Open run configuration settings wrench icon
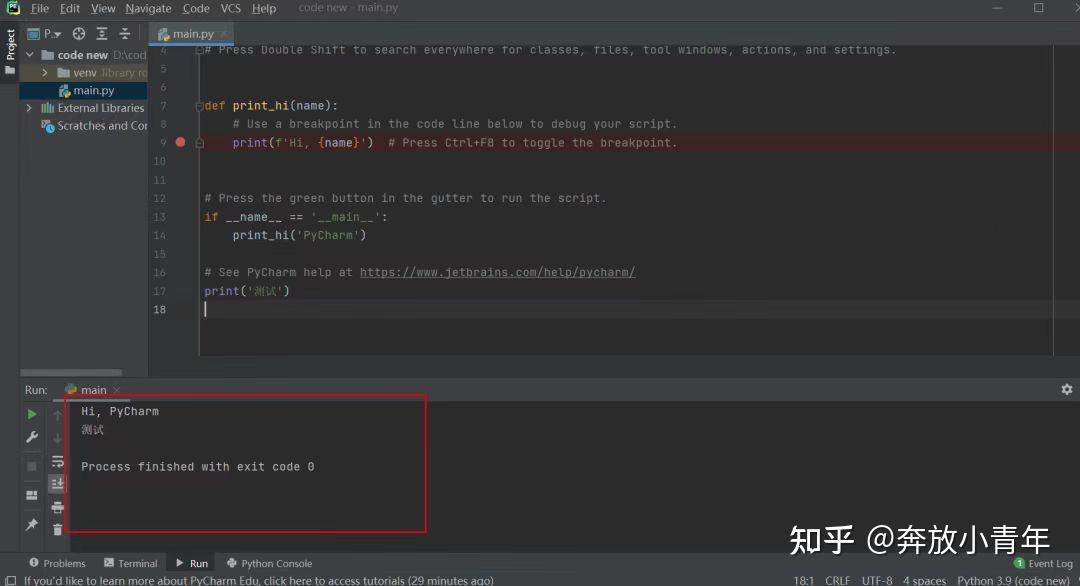The image size is (1080, 586). (31, 437)
